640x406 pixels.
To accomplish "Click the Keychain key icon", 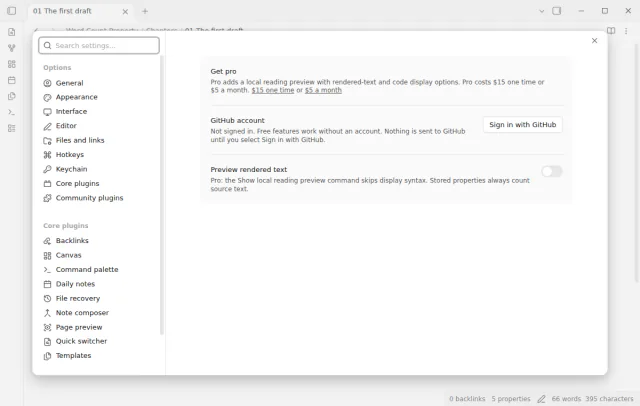I will [x=47, y=169].
